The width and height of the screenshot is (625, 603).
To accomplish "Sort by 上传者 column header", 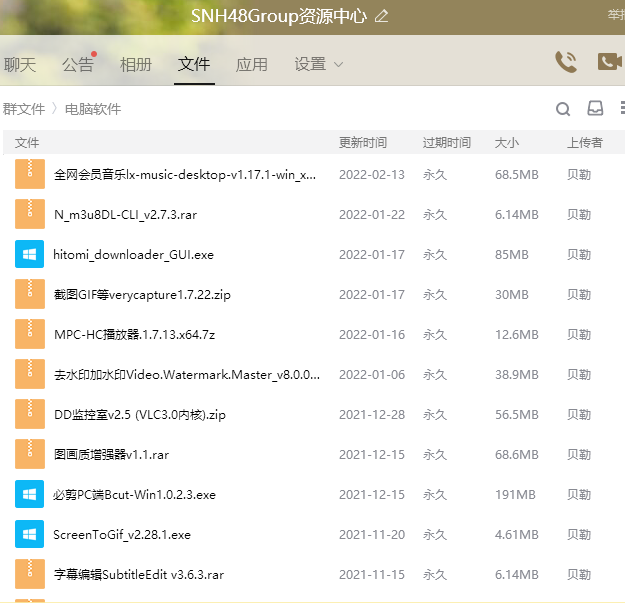I will tap(585, 142).
